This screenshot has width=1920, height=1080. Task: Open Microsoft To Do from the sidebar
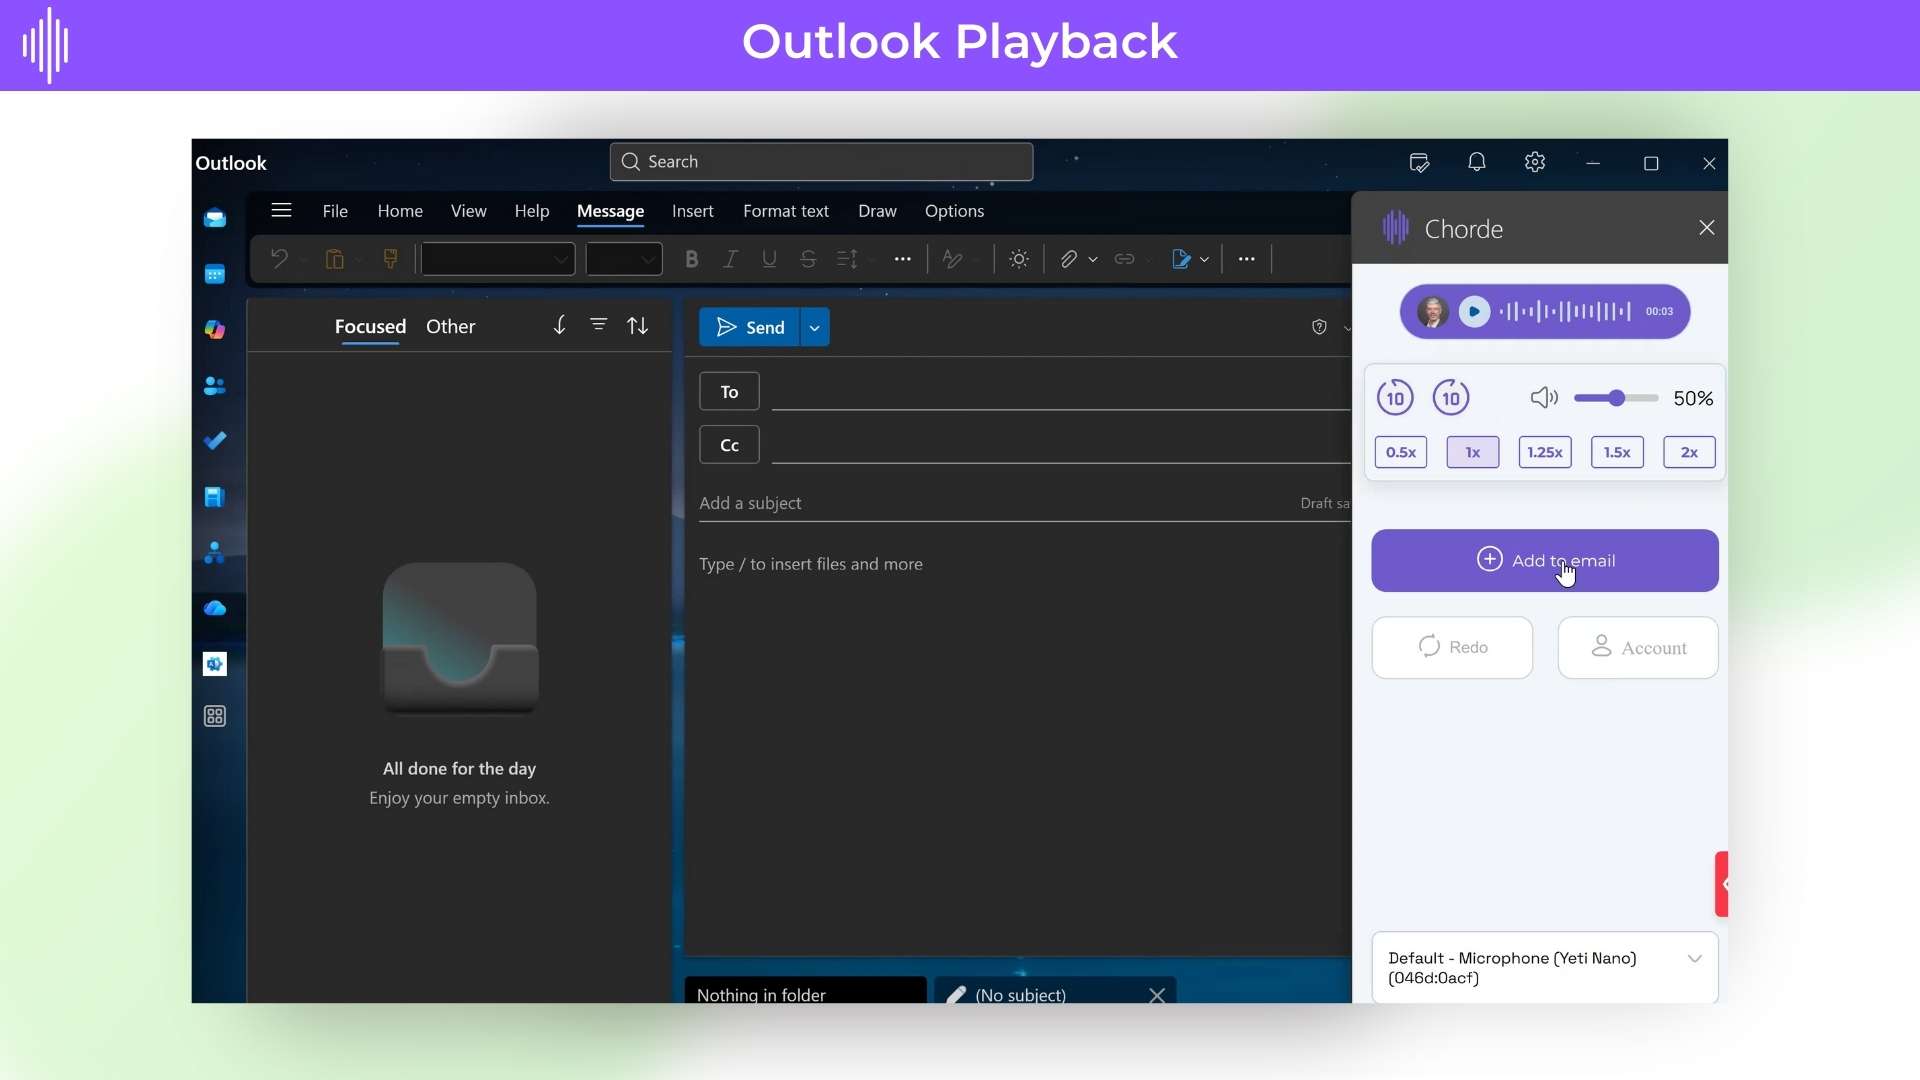pyautogui.click(x=215, y=440)
